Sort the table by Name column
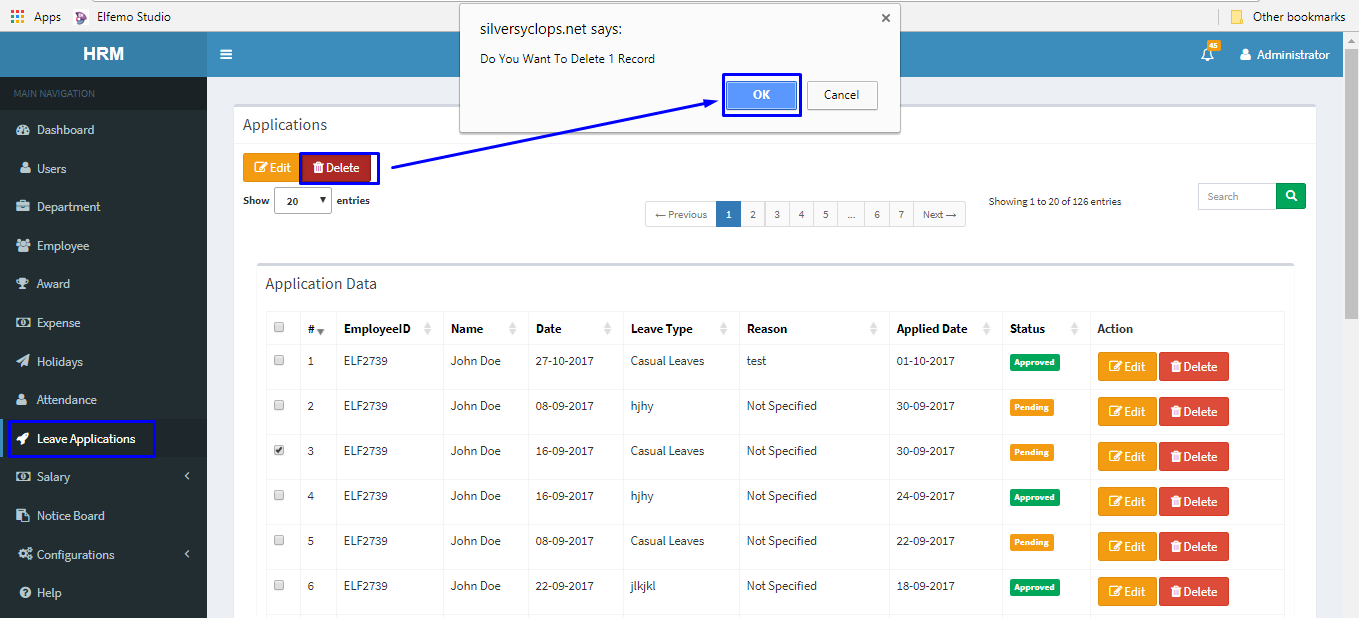Viewport: 1359px width, 618px height. (486, 329)
